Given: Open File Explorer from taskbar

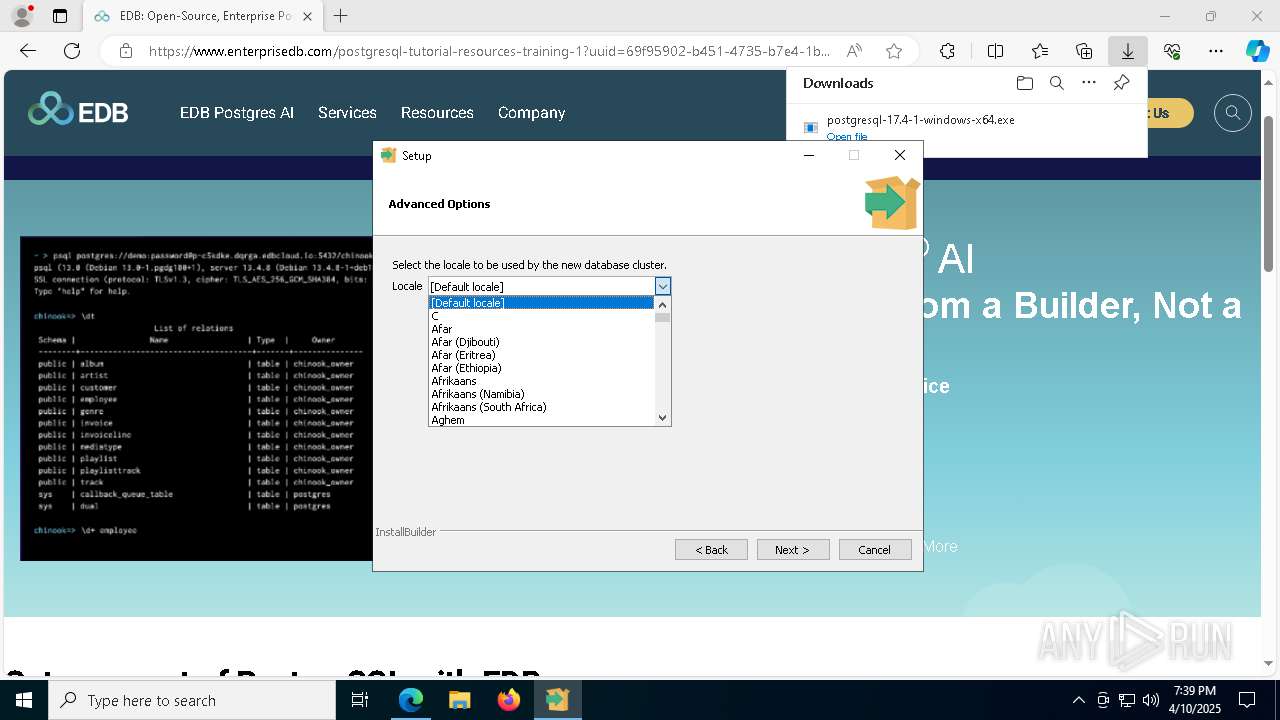Looking at the screenshot, I should 459,700.
